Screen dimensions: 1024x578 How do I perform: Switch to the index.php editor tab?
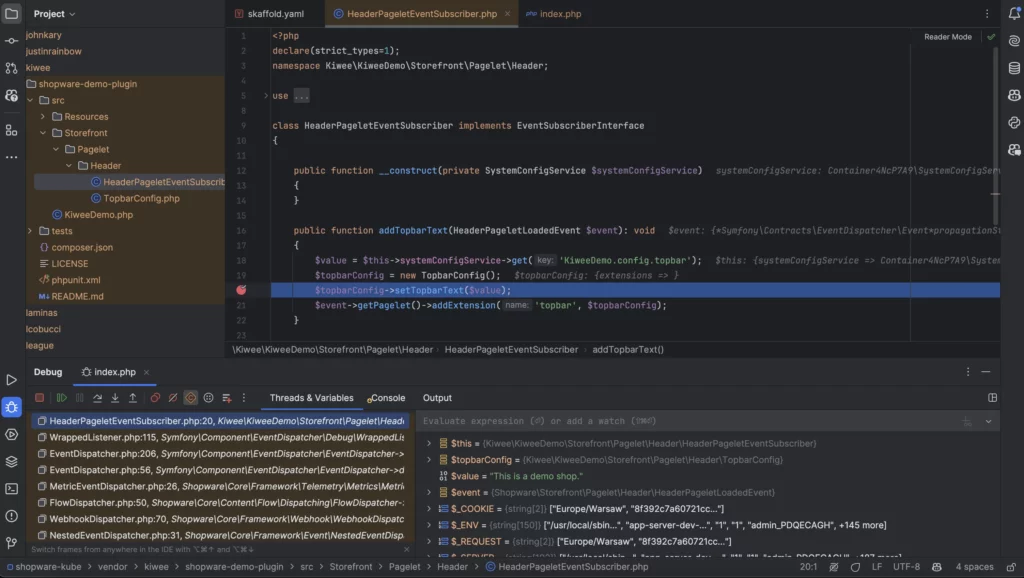pyautogui.click(x=554, y=14)
